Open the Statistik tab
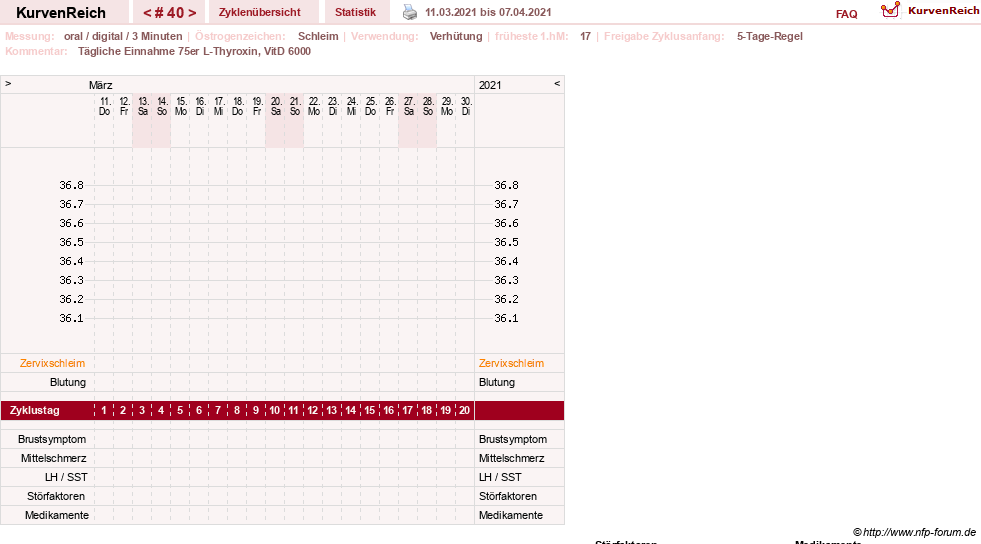 click(355, 13)
